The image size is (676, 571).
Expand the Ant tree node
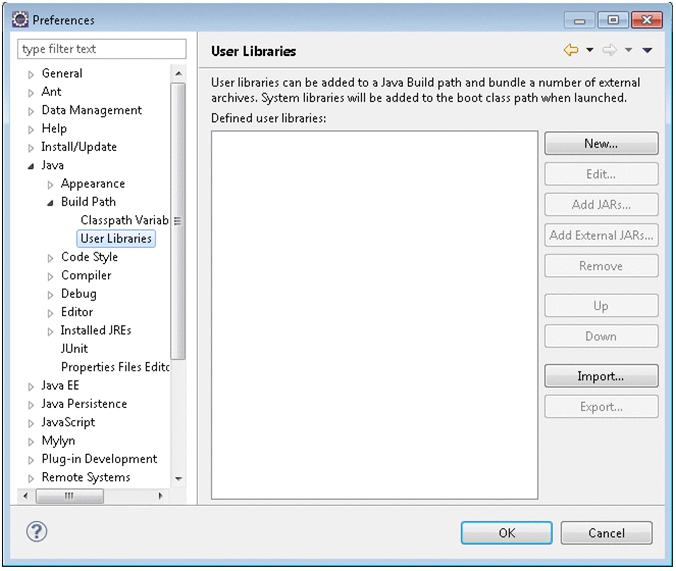coord(31,93)
